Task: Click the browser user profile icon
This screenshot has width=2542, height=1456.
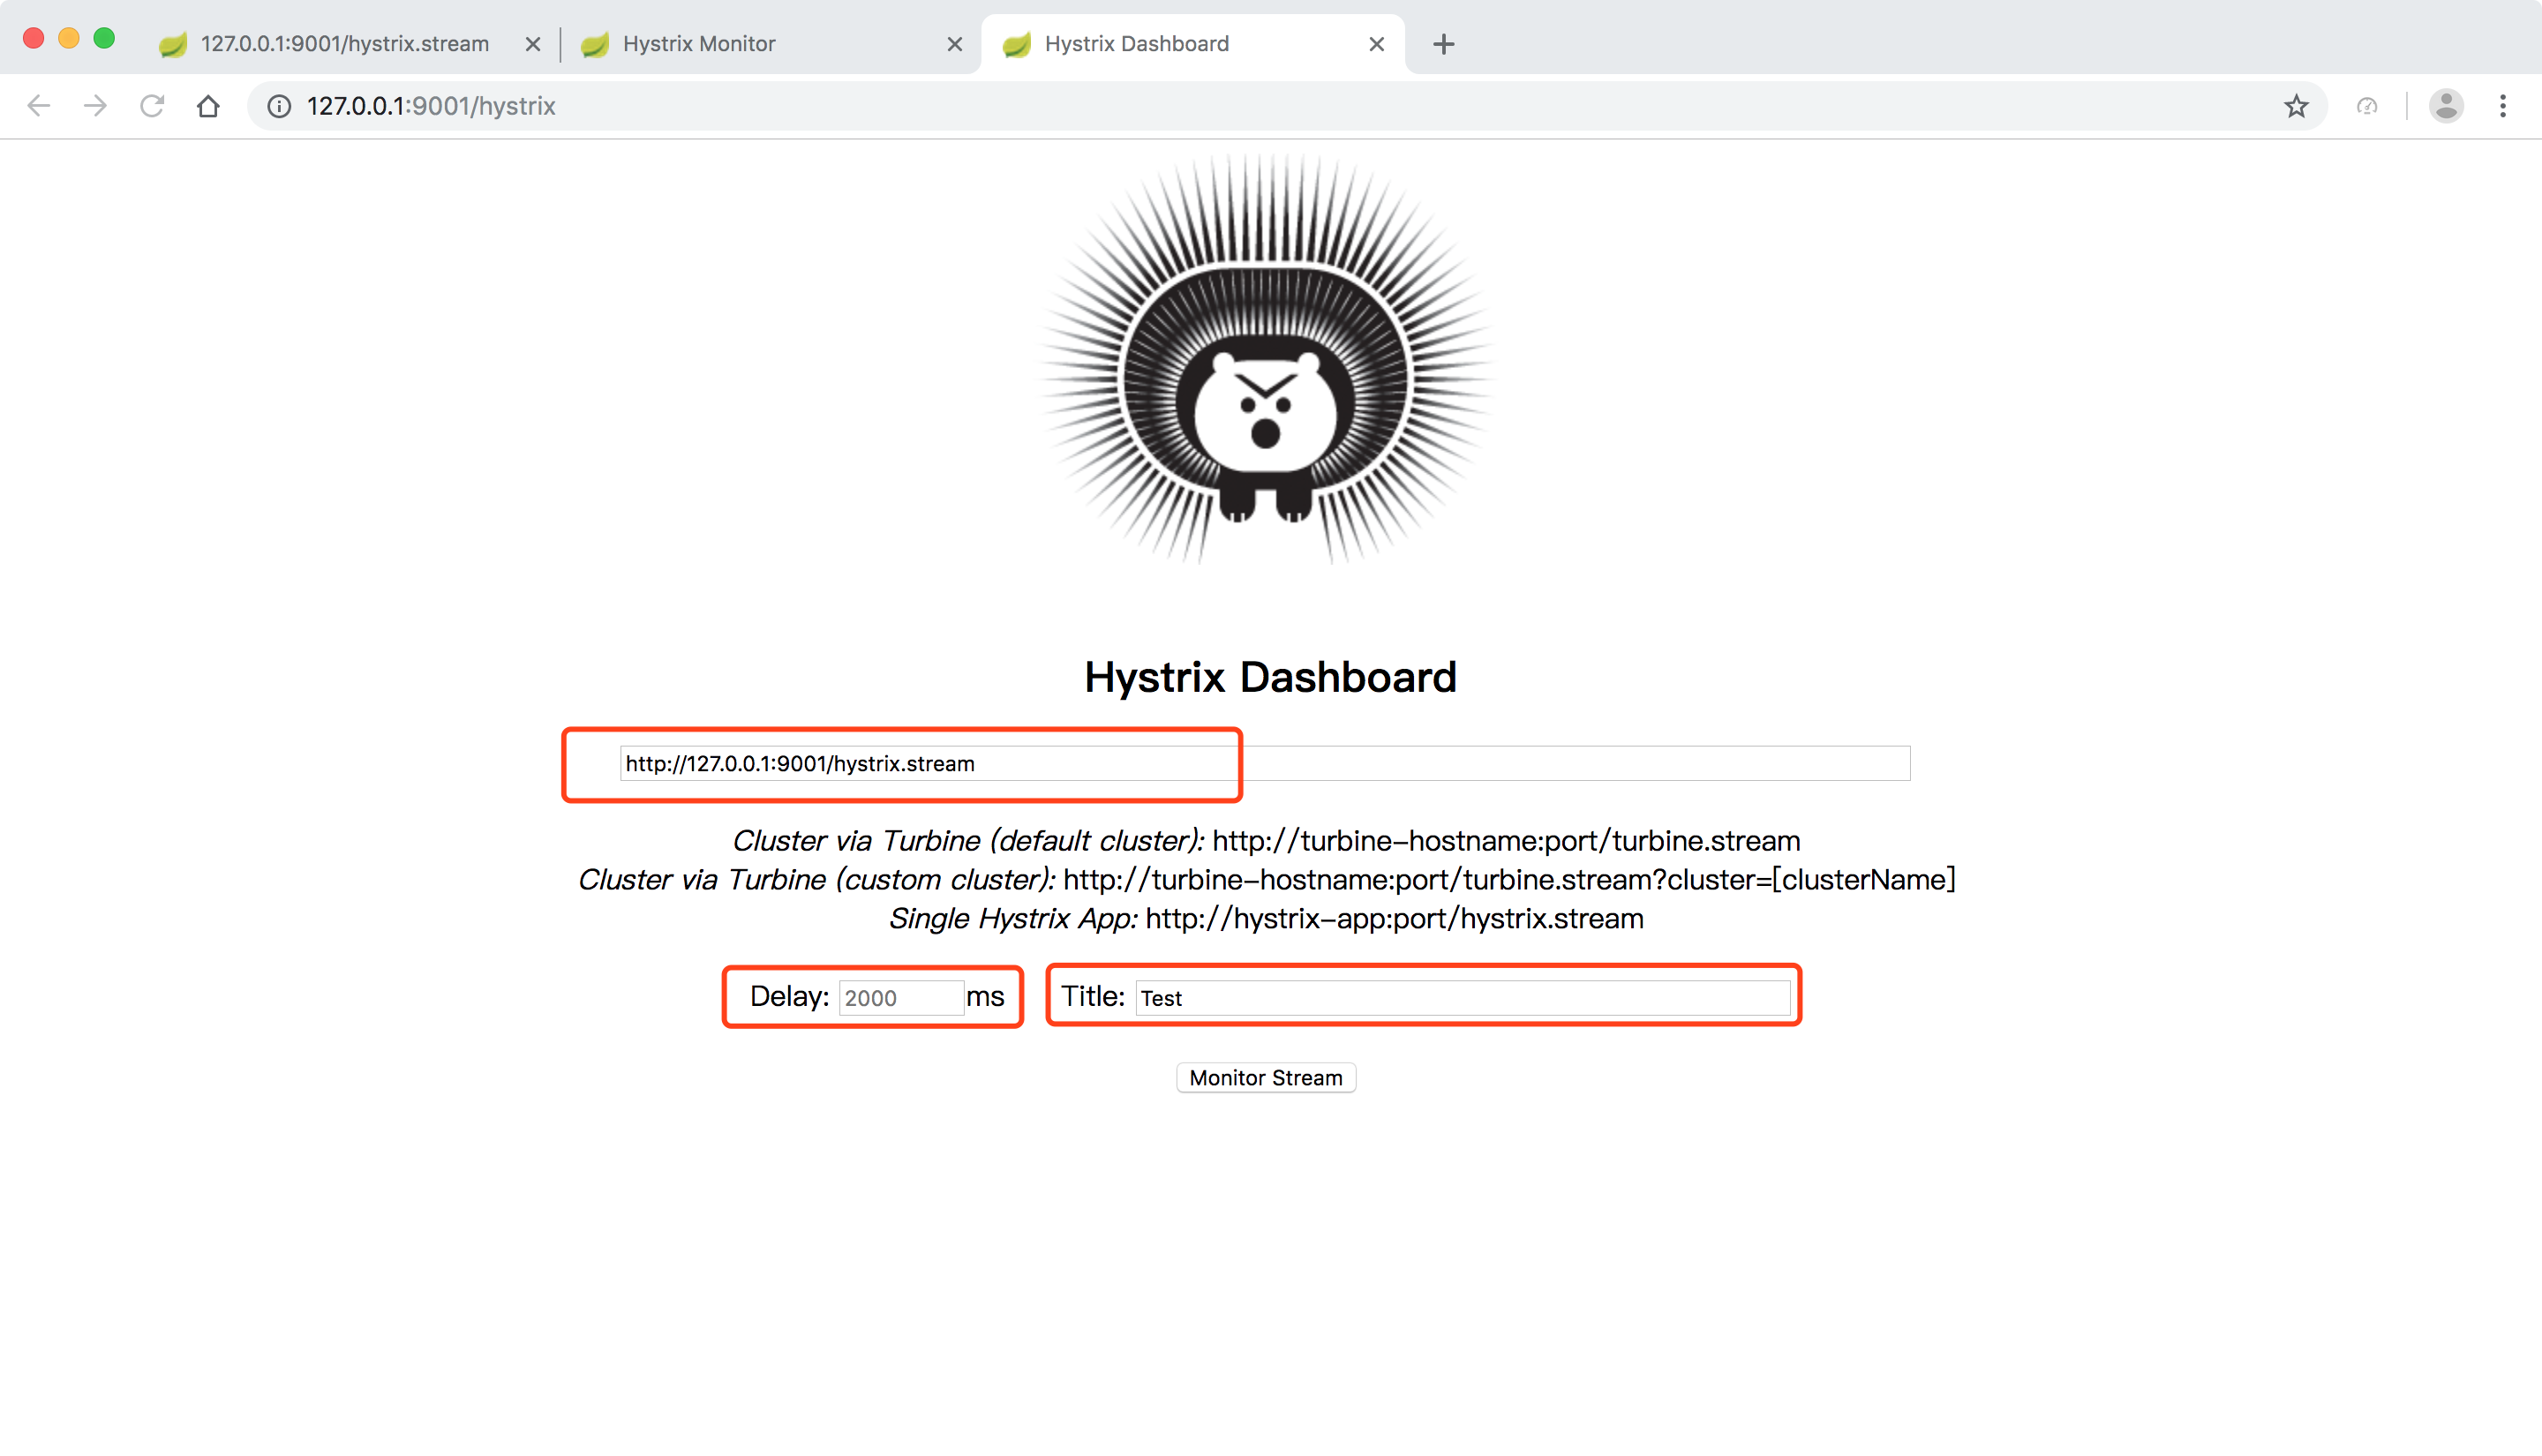Action: coord(2446,105)
